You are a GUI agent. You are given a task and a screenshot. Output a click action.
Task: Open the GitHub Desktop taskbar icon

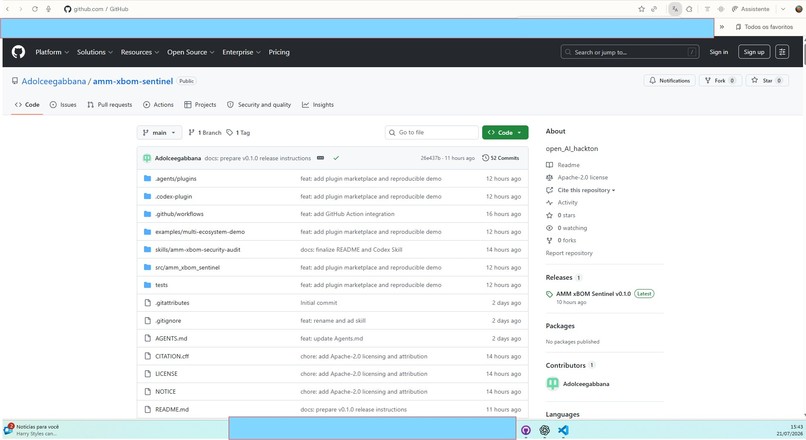pyautogui.click(x=526, y=430)
